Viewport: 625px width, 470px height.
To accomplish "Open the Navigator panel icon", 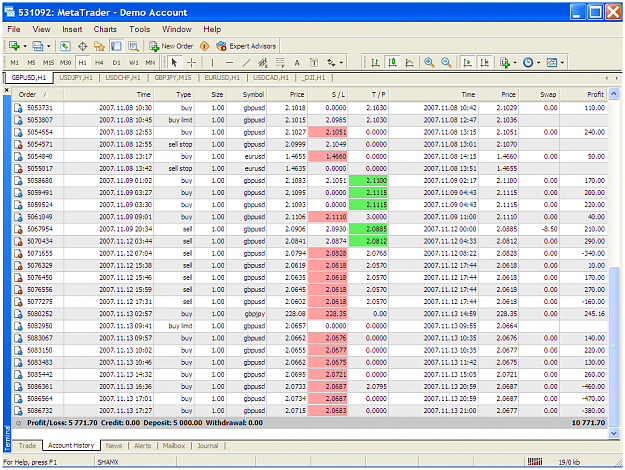I will (x=99, y=46).
